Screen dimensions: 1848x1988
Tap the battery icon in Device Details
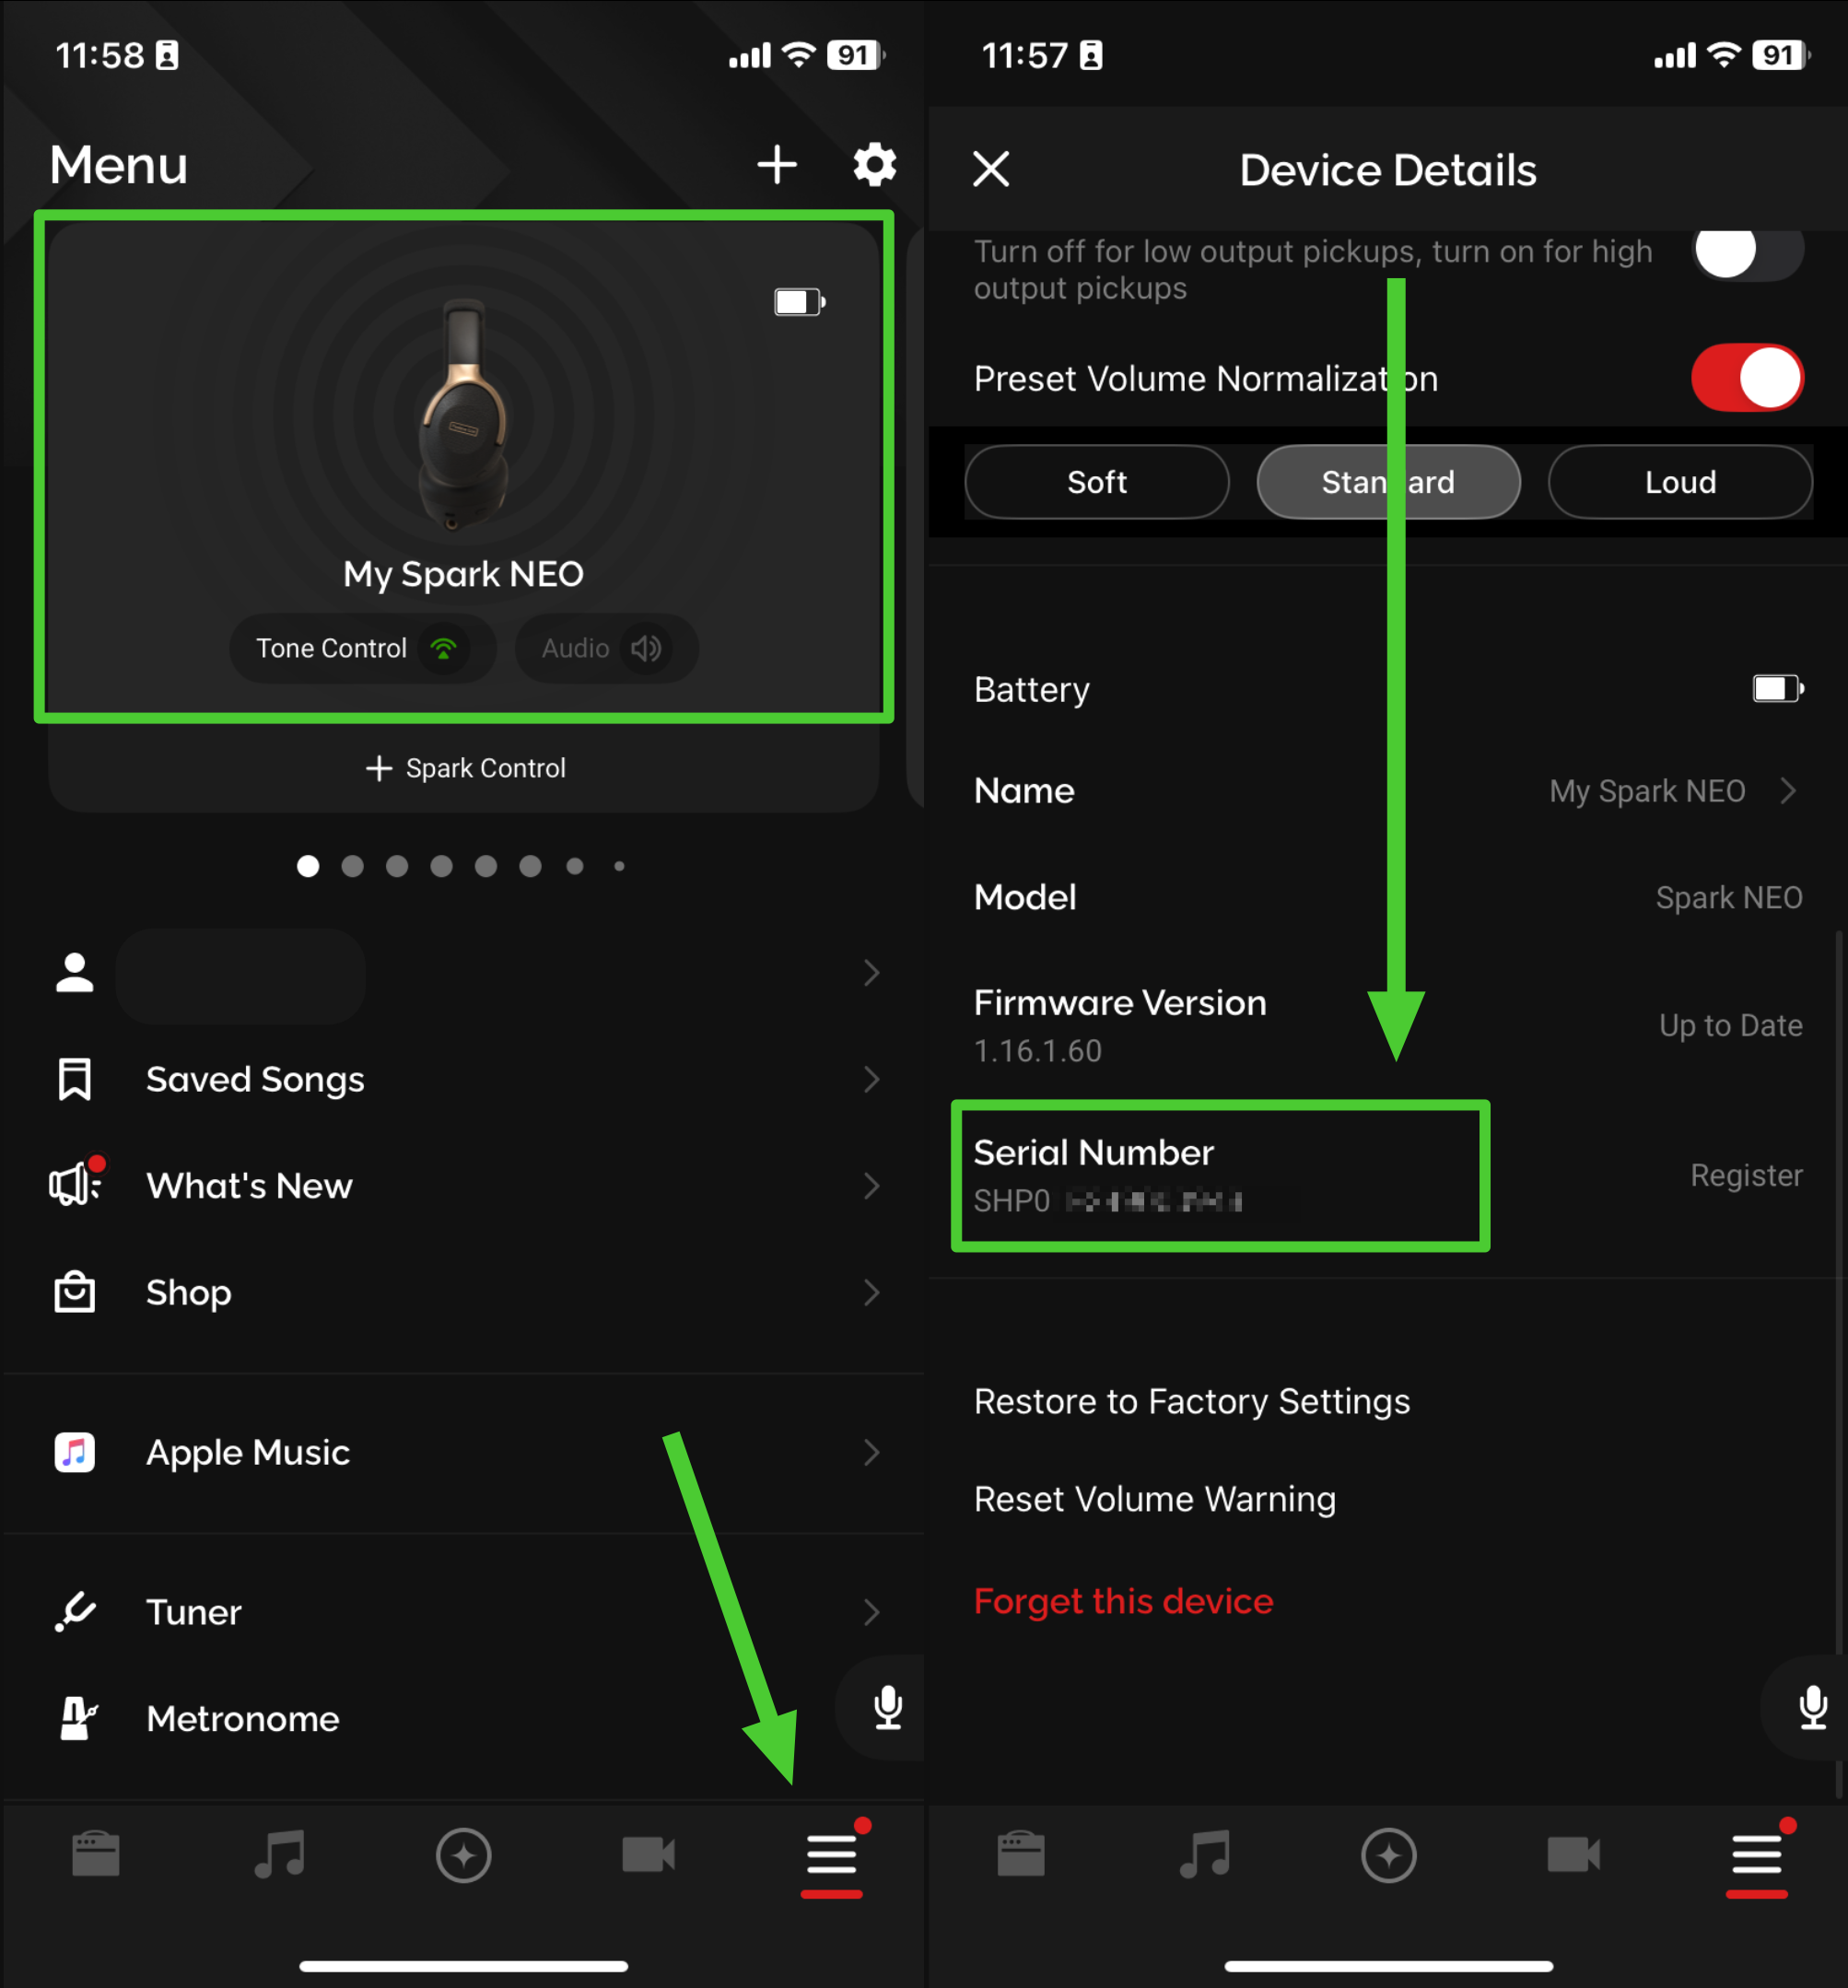pyautogui.click(x=1778, y=689)
